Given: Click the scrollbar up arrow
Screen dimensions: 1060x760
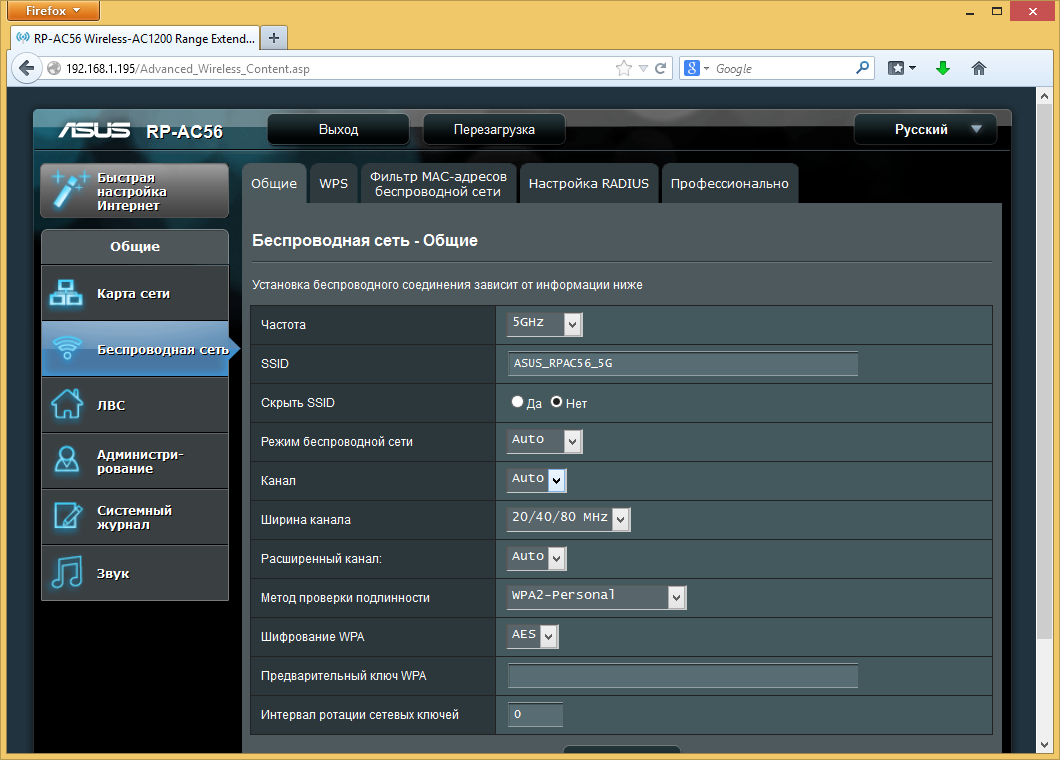Looking at the screenshot, I should coord(1044,95).
